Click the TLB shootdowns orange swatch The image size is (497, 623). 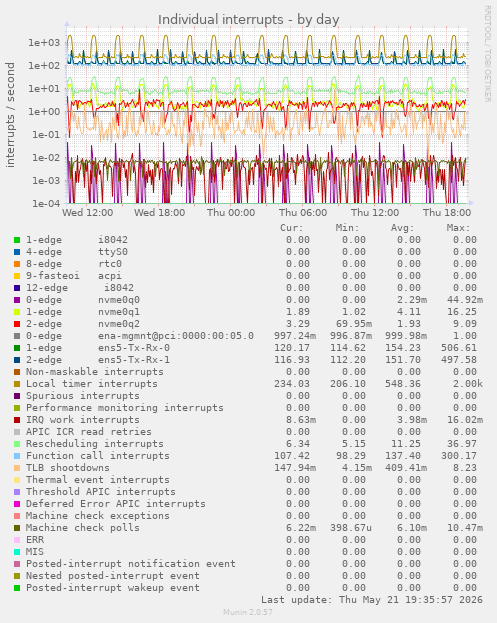coord(17,468)
